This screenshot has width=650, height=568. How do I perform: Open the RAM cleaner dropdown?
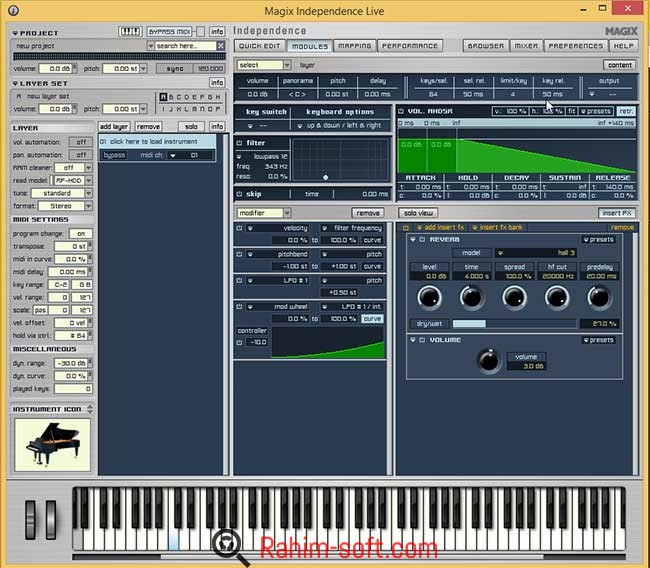(x=73, y=168)
